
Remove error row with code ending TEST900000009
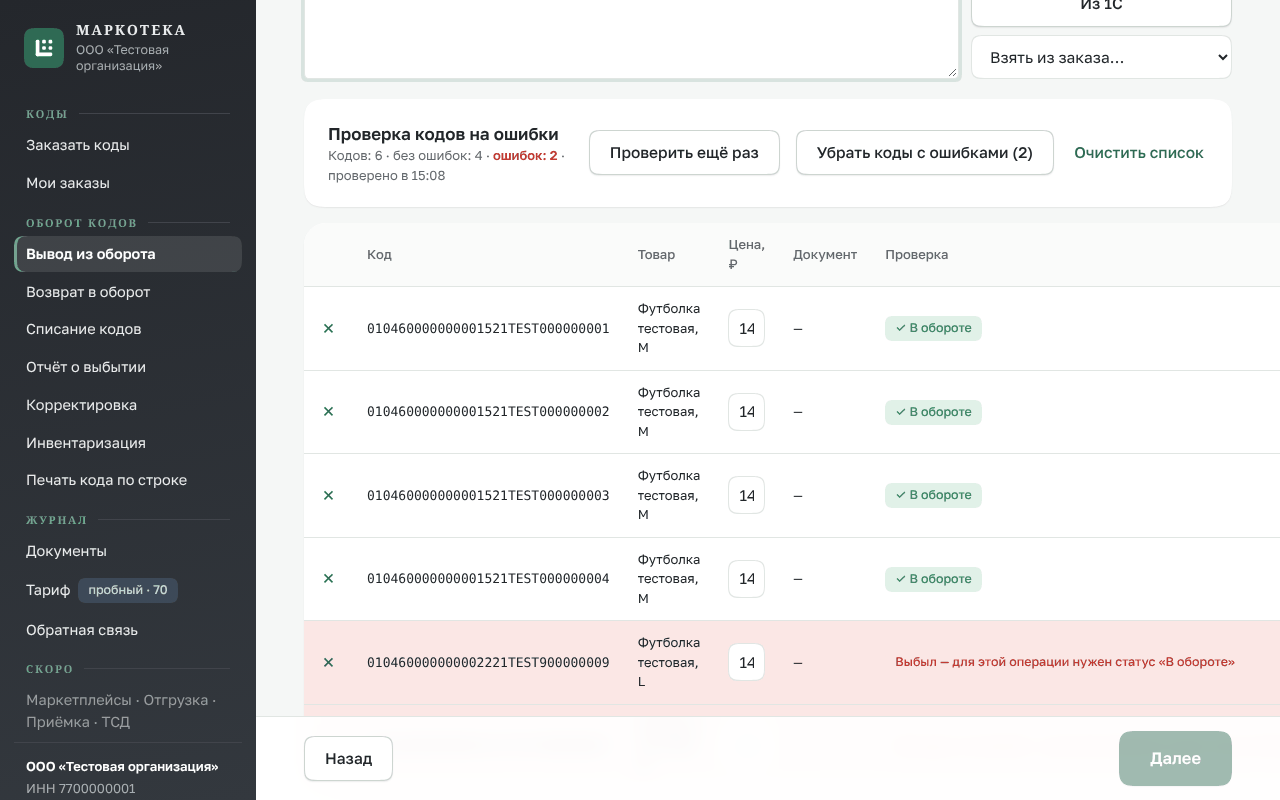coord(328,663)
